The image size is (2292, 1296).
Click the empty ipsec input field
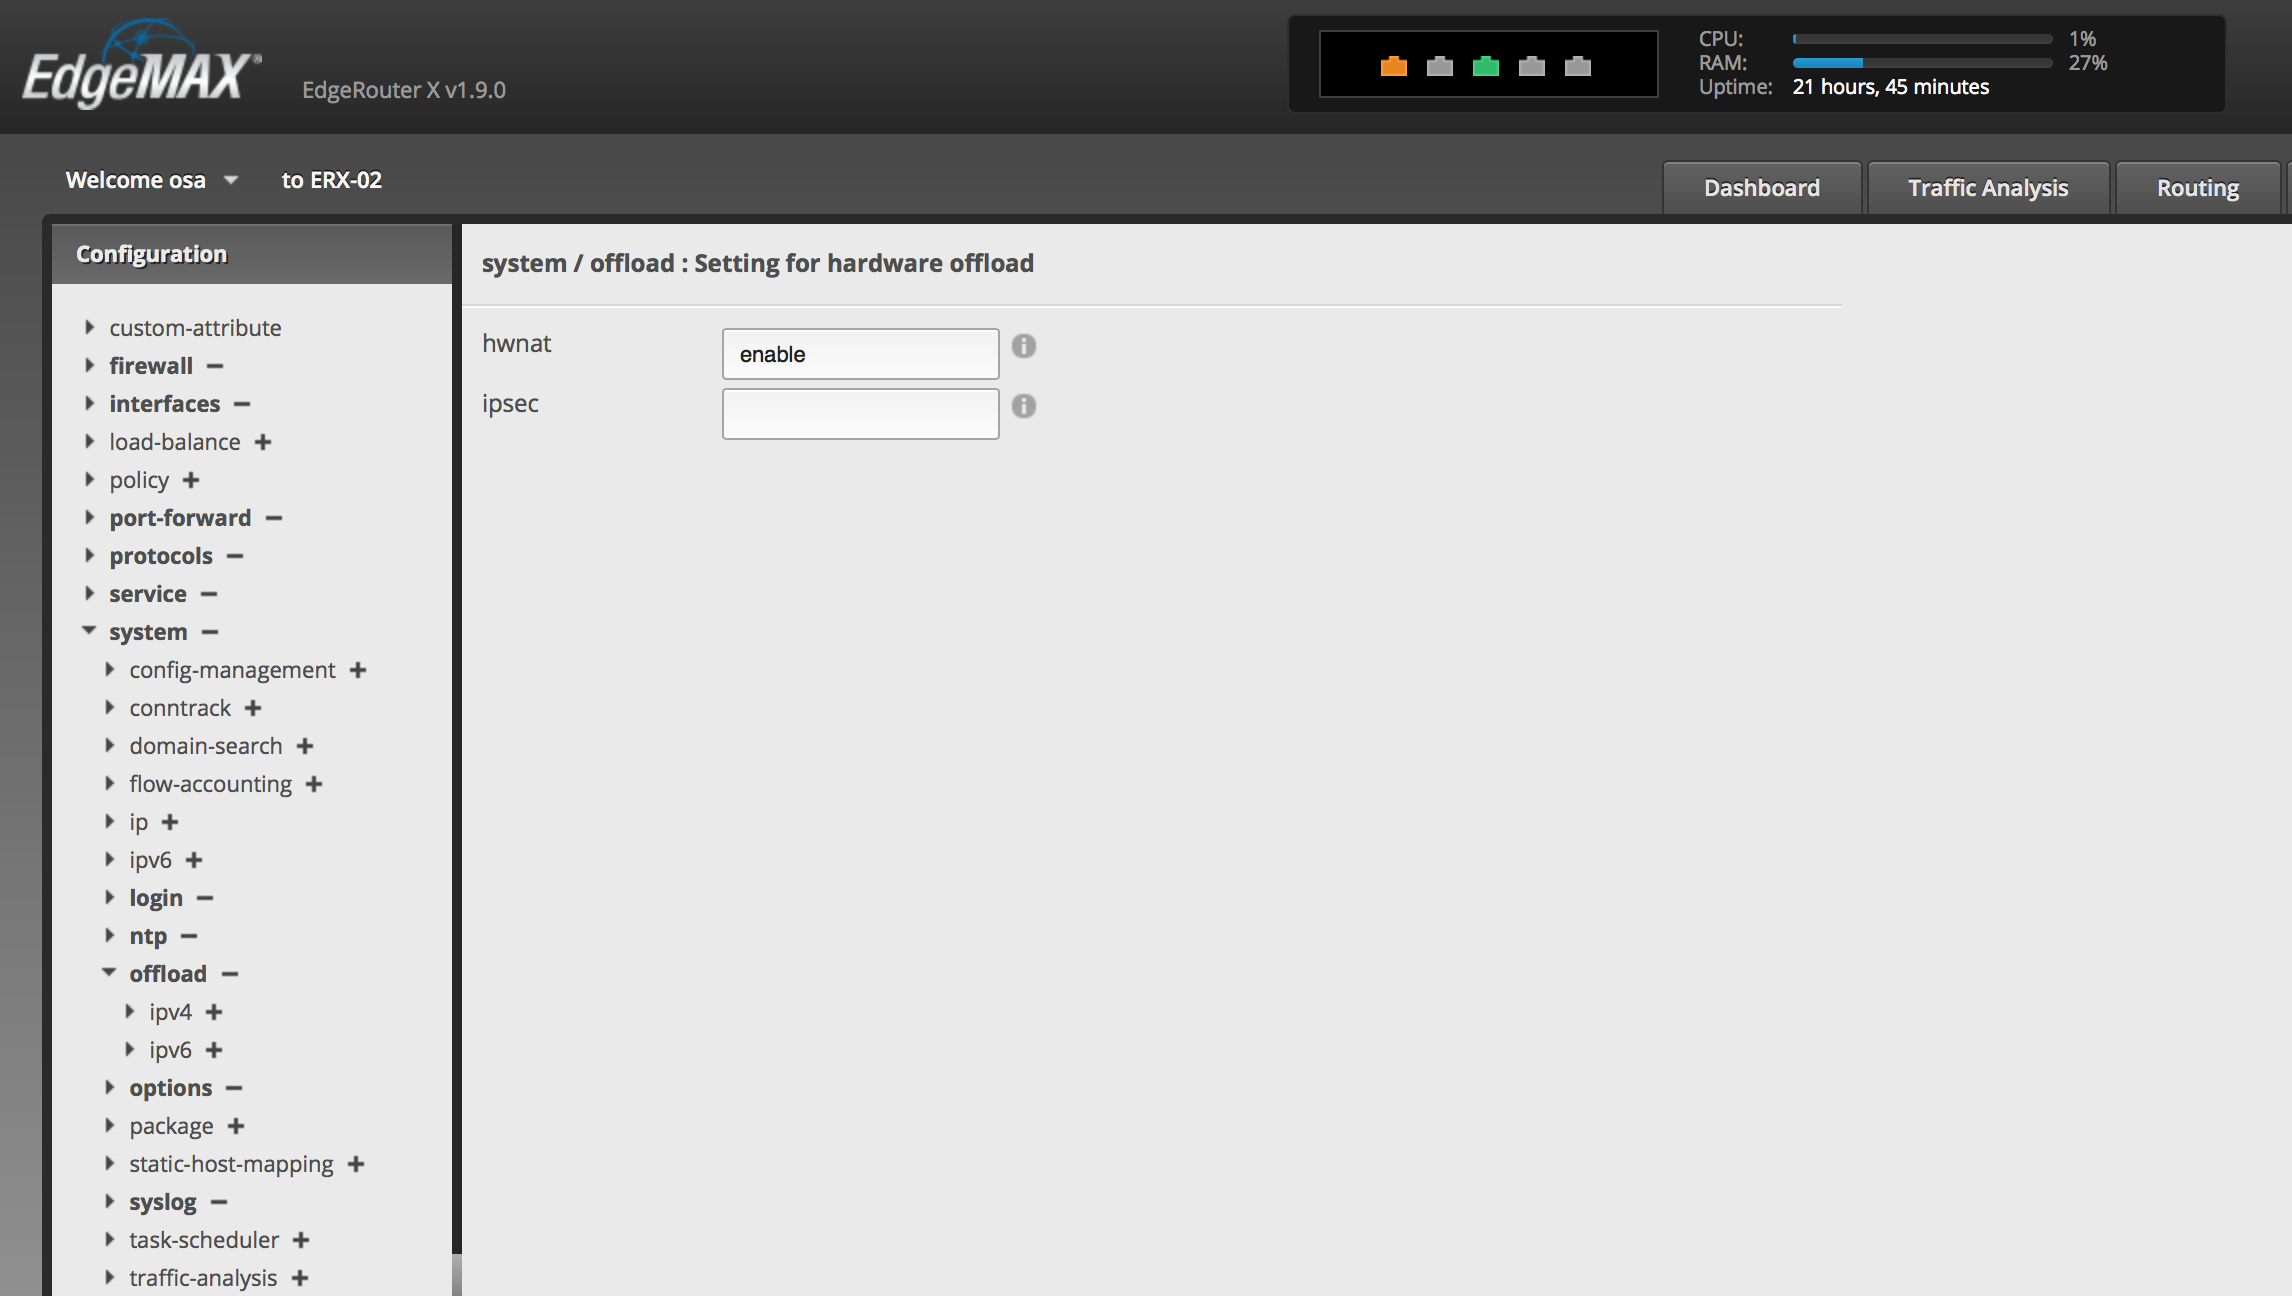[x=860, y=414]
